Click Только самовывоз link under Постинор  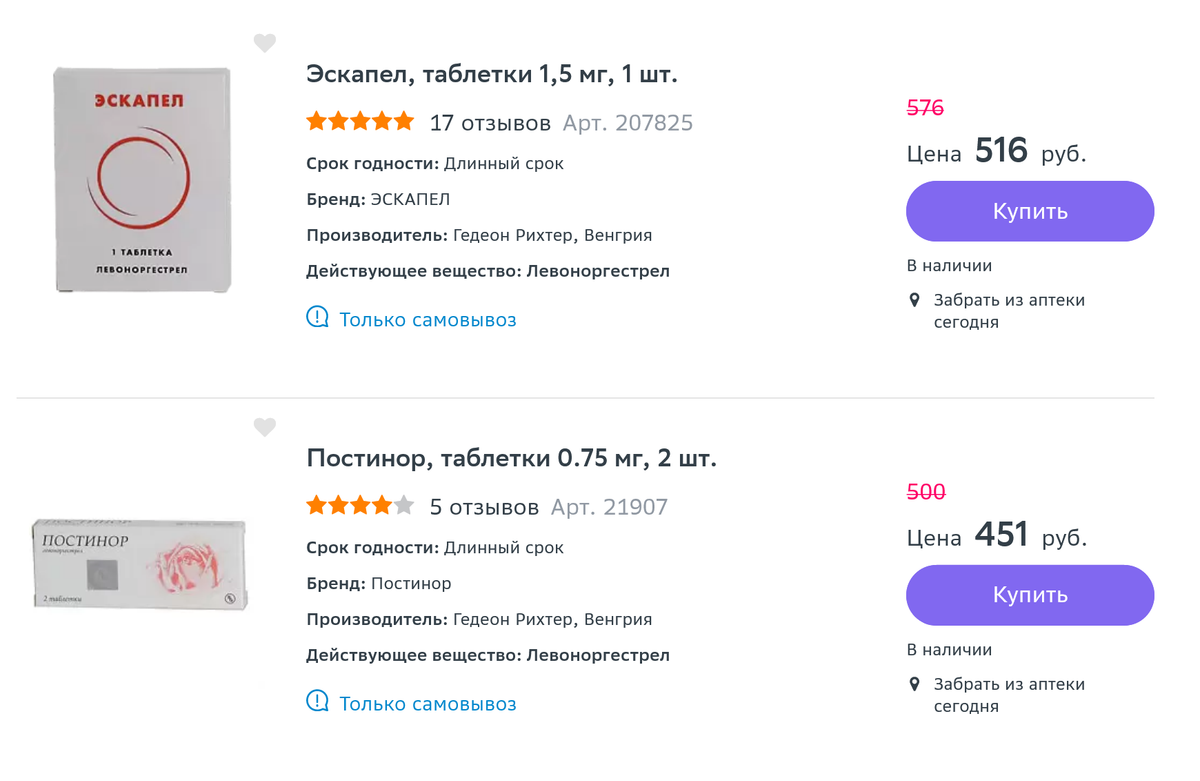pos(428,704)
